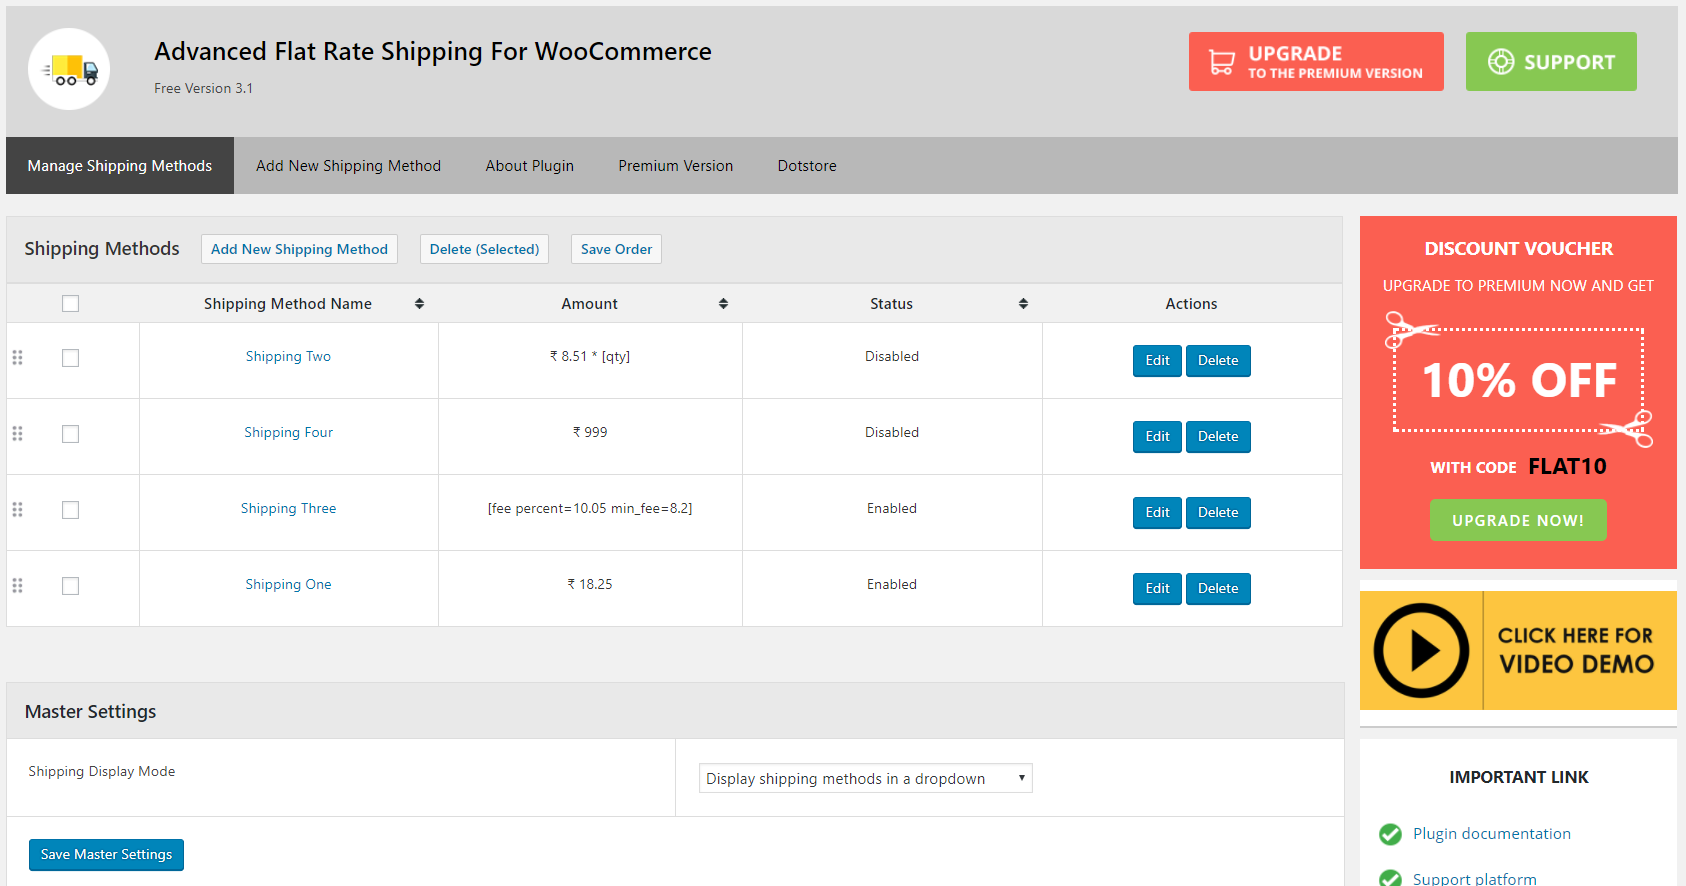
Task: Check the Shipping Three row checkbox
Action: (70, 510)
